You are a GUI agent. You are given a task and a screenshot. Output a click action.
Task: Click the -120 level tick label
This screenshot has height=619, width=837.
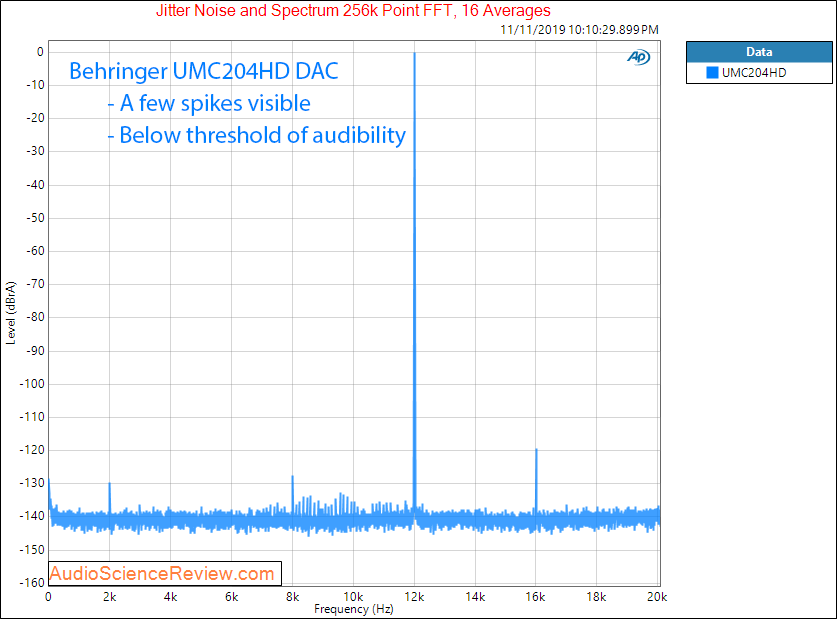click(x=32, y=450)
